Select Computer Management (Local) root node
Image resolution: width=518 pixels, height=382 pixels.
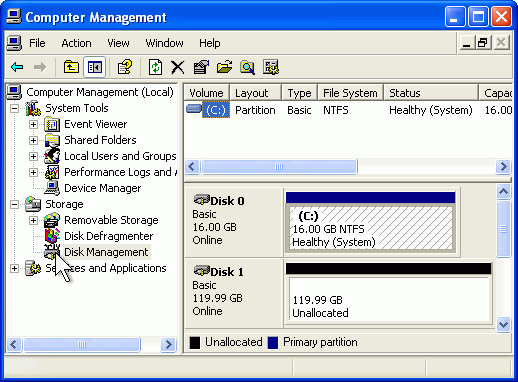[100, 92]
